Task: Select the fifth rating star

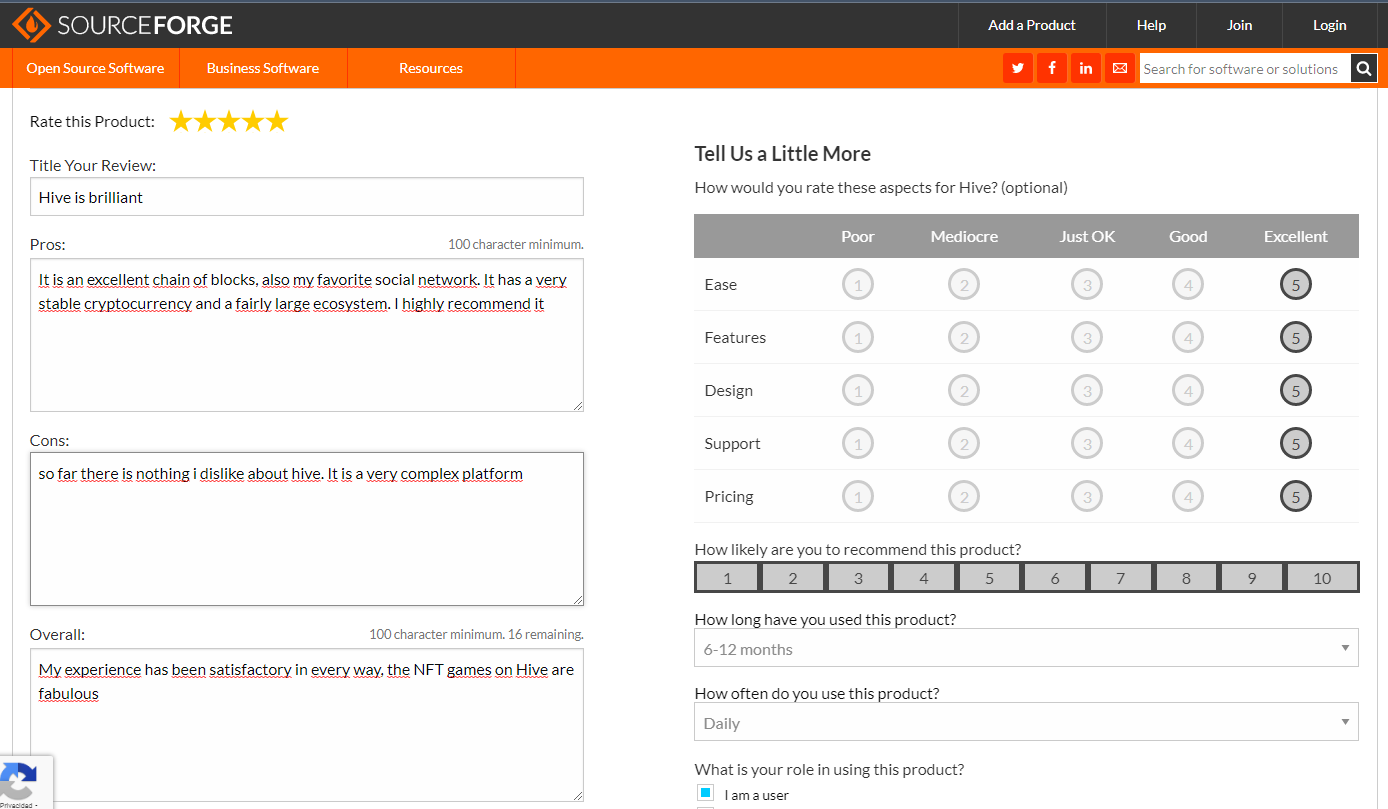Action: [277, 121]
